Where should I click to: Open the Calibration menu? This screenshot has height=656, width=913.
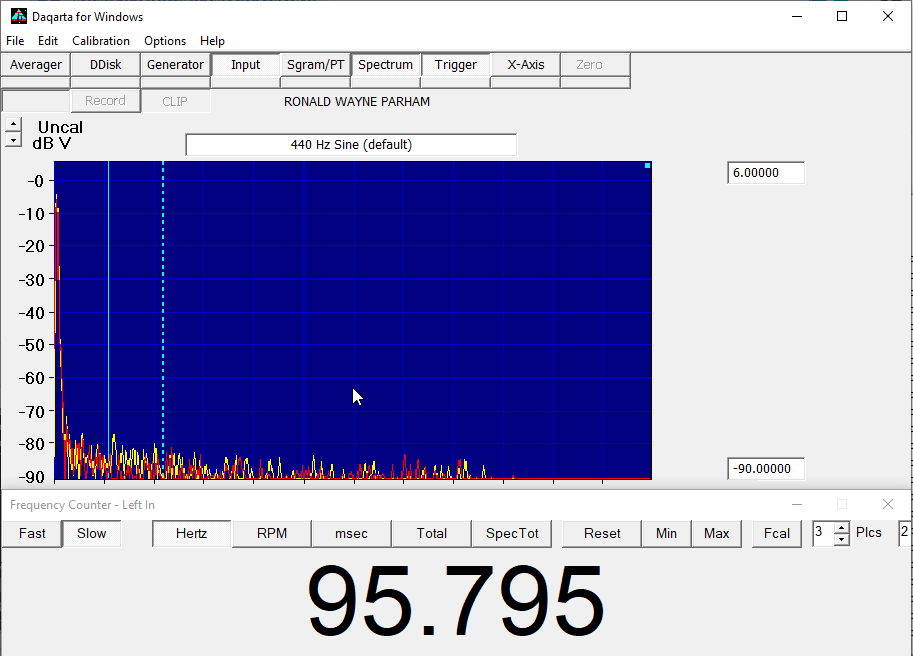click(101, 41)
